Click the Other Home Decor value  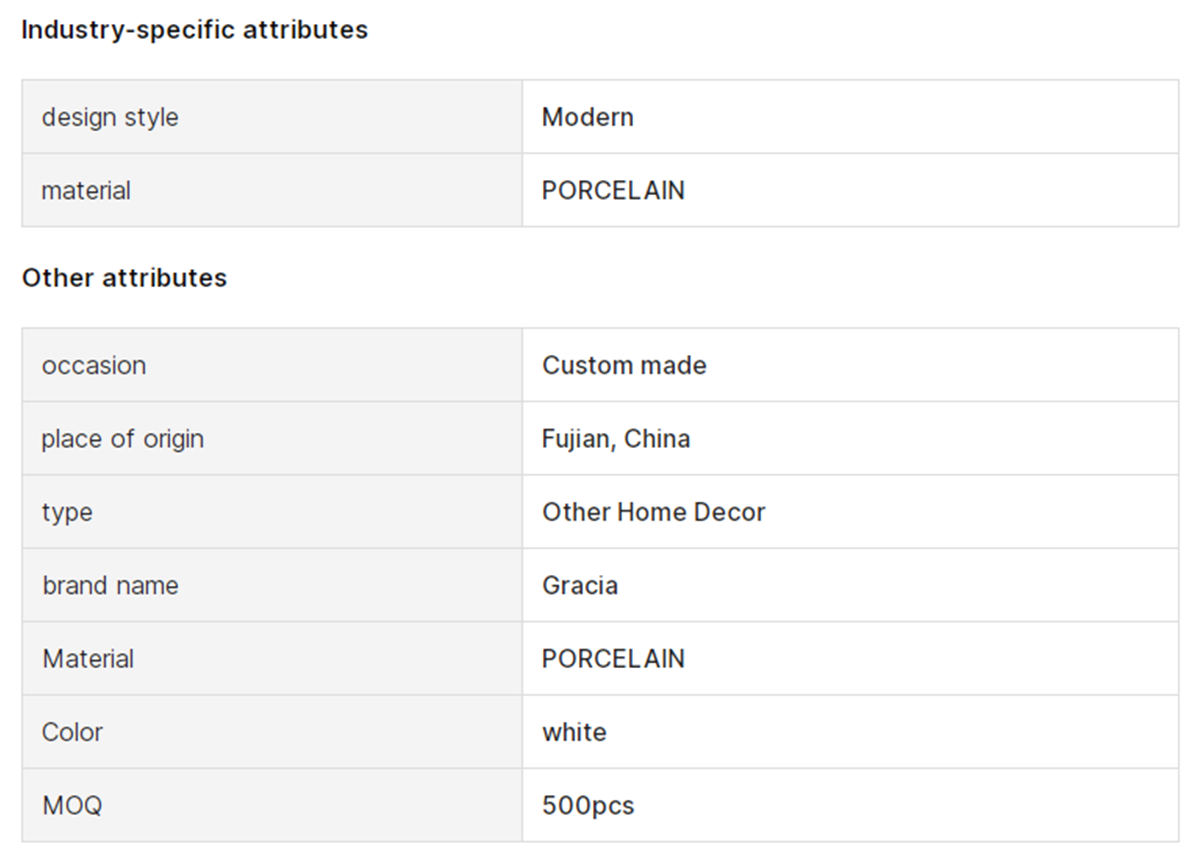coord(653,512)
